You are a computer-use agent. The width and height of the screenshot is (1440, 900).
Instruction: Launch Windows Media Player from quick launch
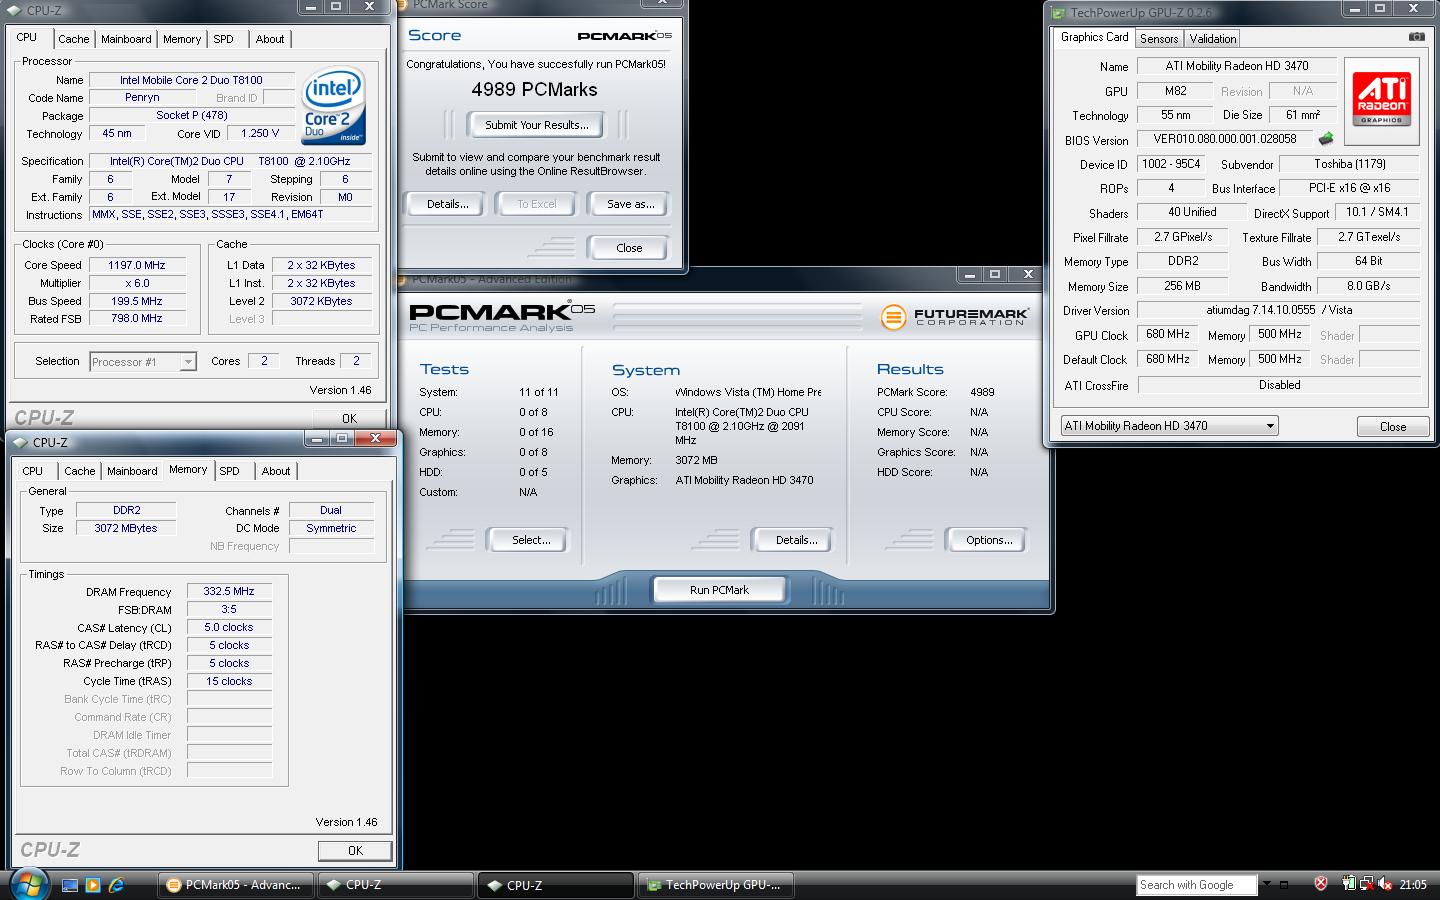pos(93,885)
